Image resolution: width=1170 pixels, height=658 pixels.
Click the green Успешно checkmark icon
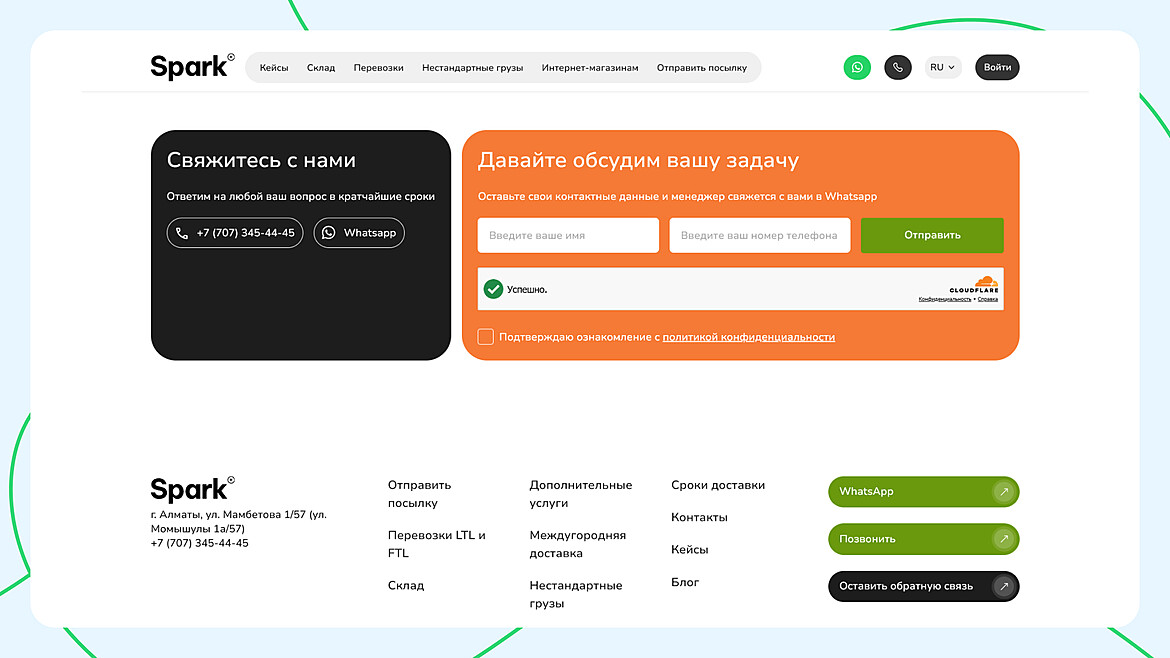(x=493, y=289)
